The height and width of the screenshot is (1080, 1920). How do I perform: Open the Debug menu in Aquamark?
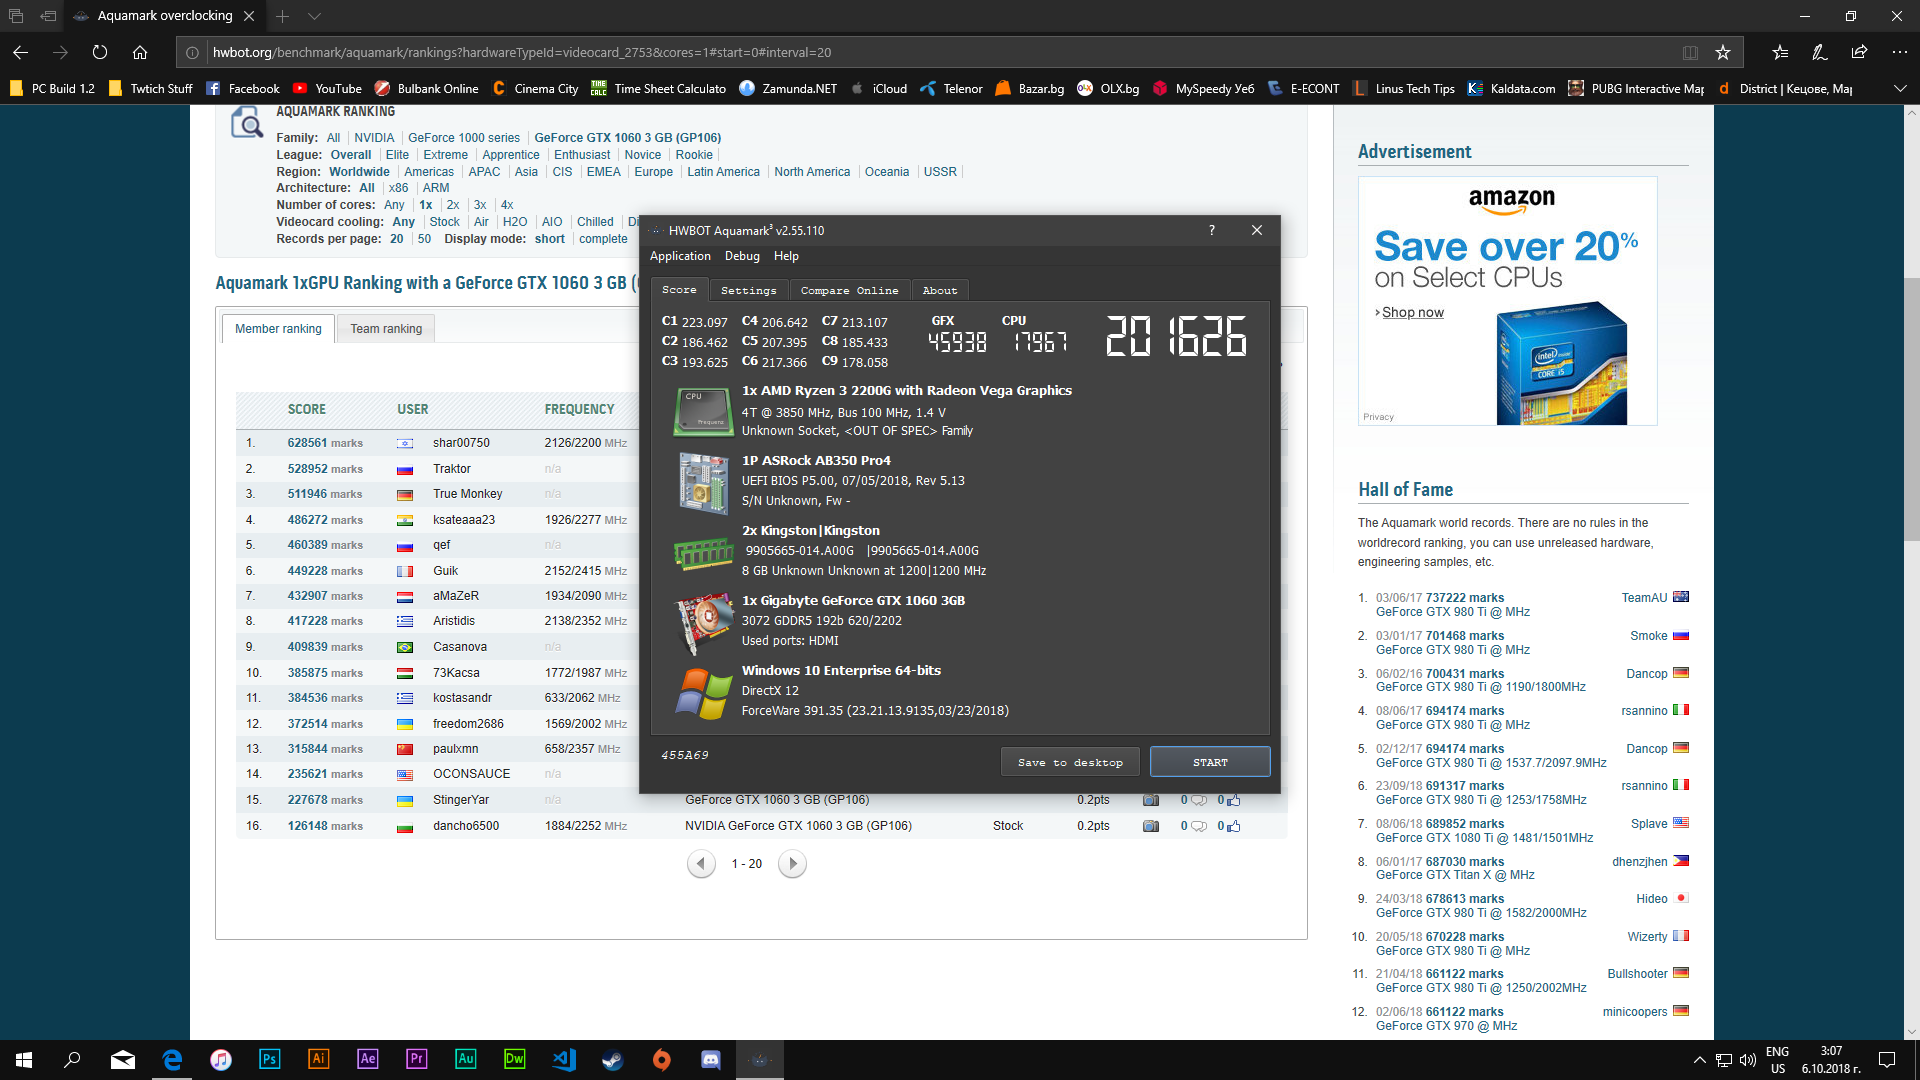[x=742, y=256]
